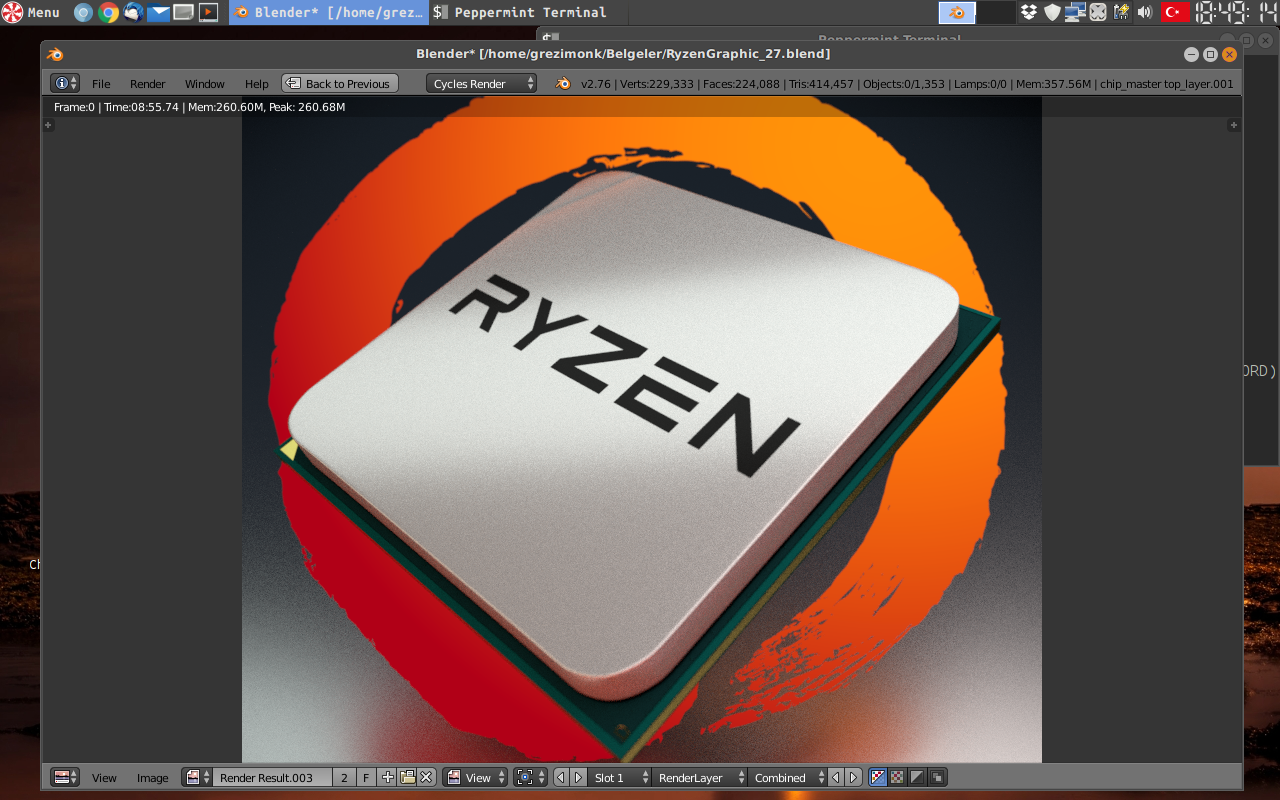Launch Chromium browser from panel
1280x800 pixels.
coord(83,12)
